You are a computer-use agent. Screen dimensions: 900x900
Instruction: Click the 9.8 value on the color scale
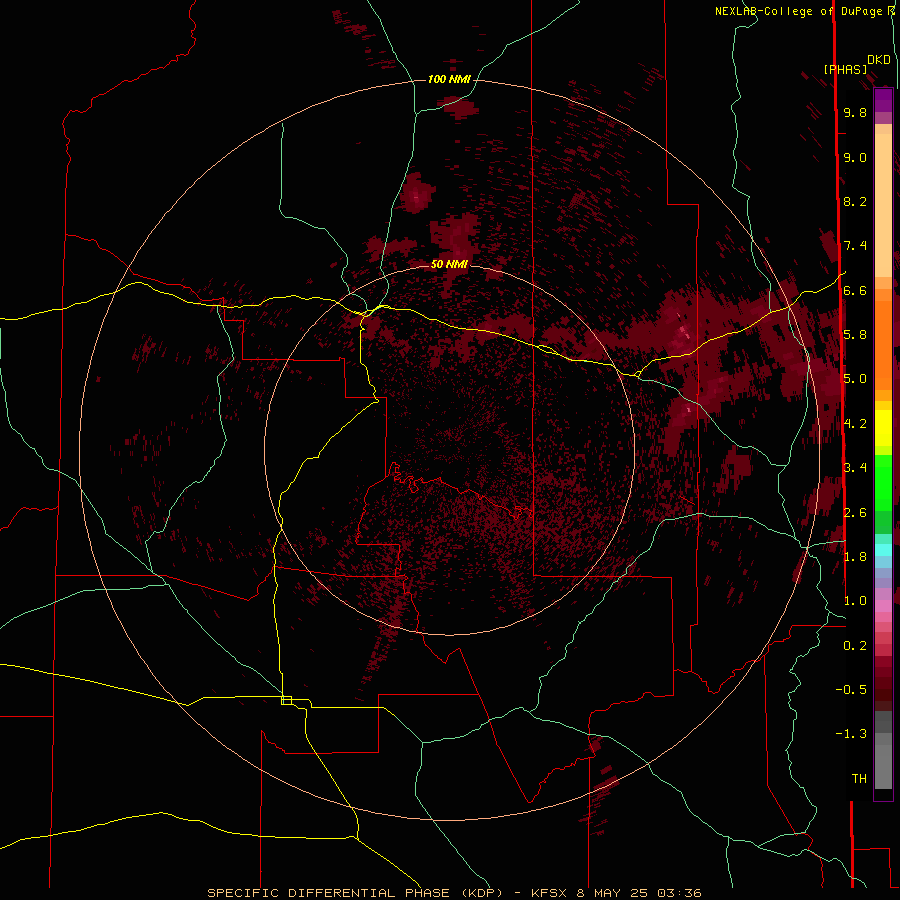pos(855,112)
